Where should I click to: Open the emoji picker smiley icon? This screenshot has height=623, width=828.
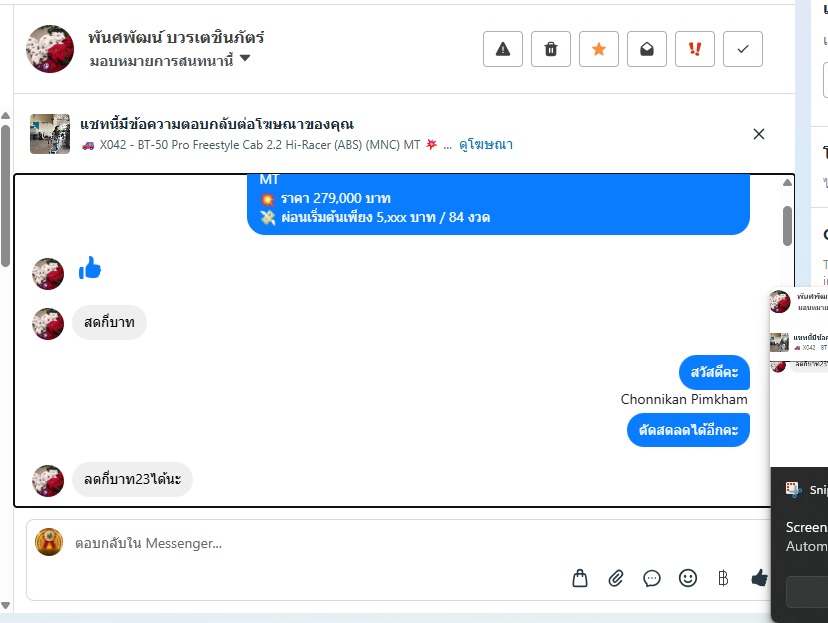(x=688, y=578)
